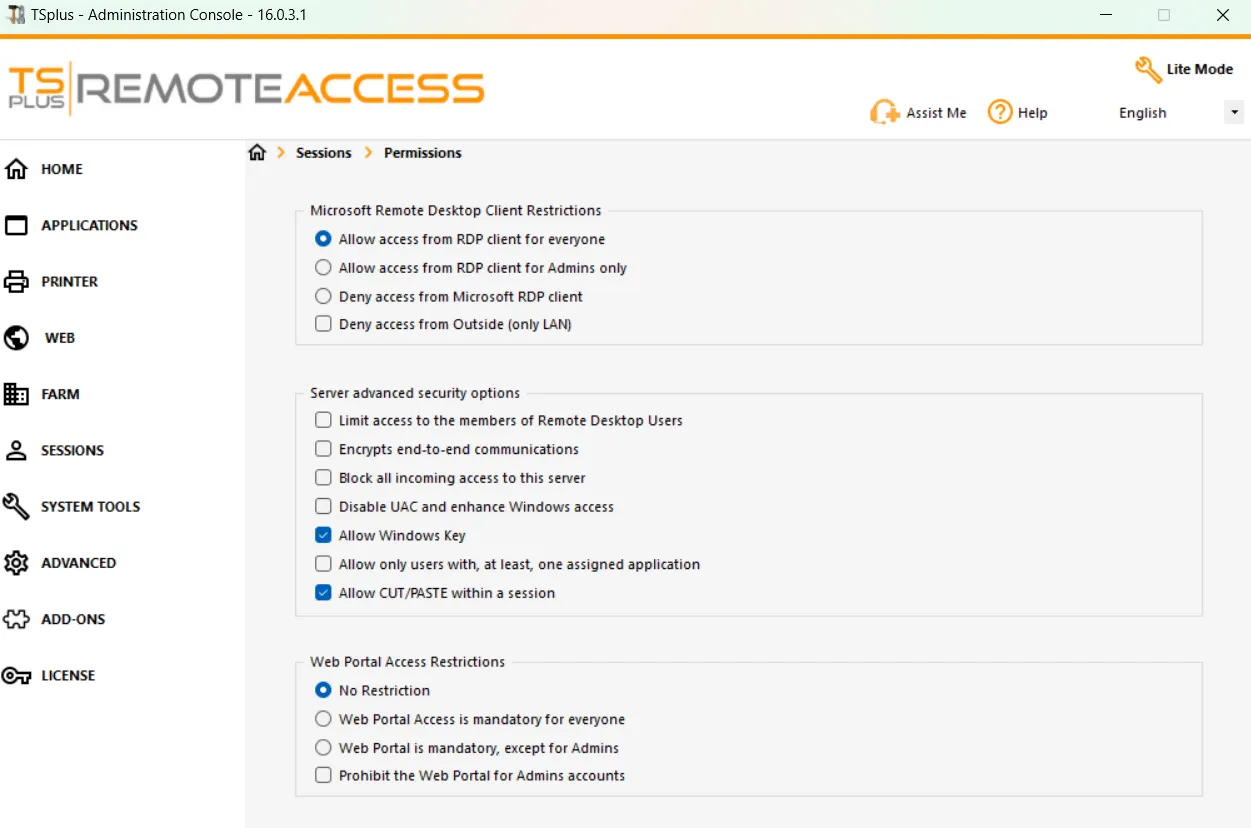Click the System Tools wrench icon
This screenshot has width=1251, height=828.
(16, 506)
